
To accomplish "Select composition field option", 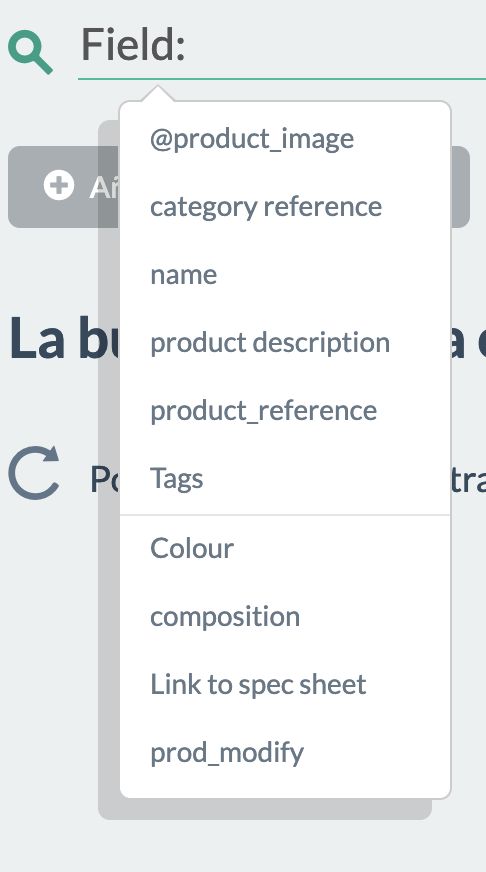I will click(x=225, y=616).
